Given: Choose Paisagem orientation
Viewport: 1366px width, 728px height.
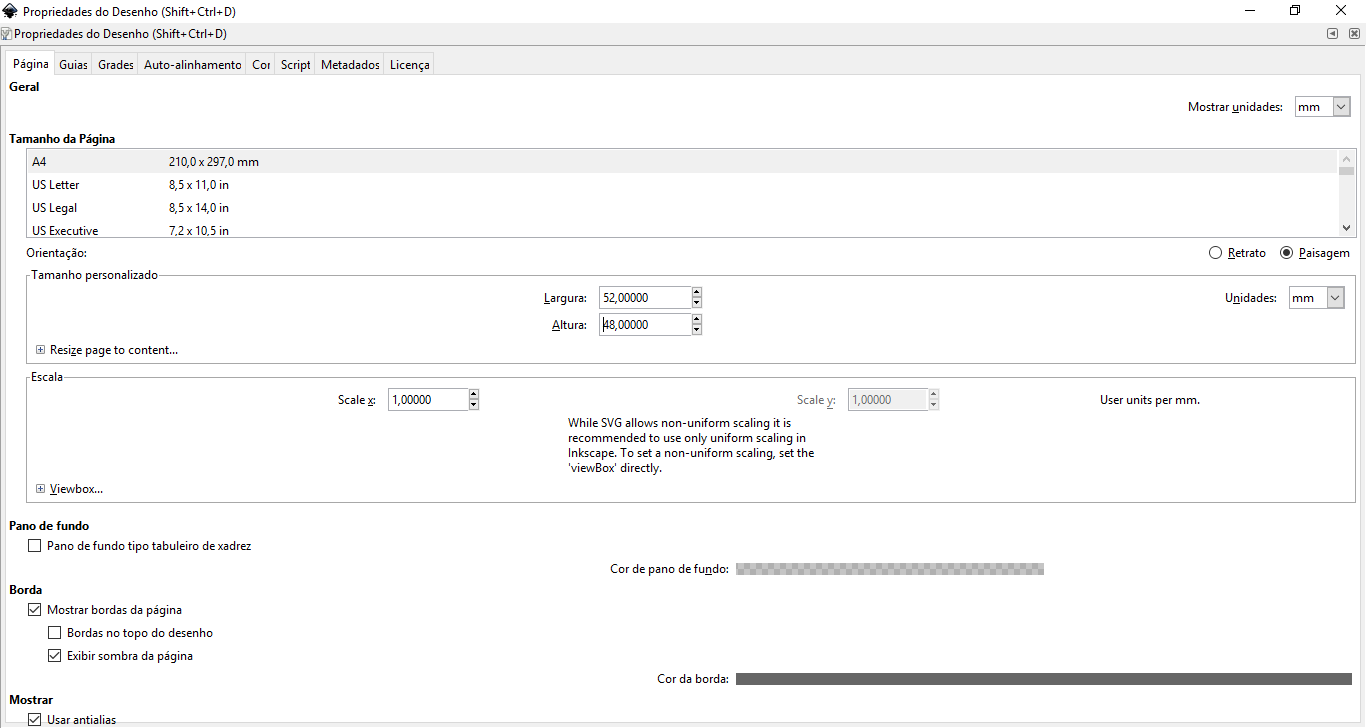Looking at the screenshot, I should [1314, 253].
